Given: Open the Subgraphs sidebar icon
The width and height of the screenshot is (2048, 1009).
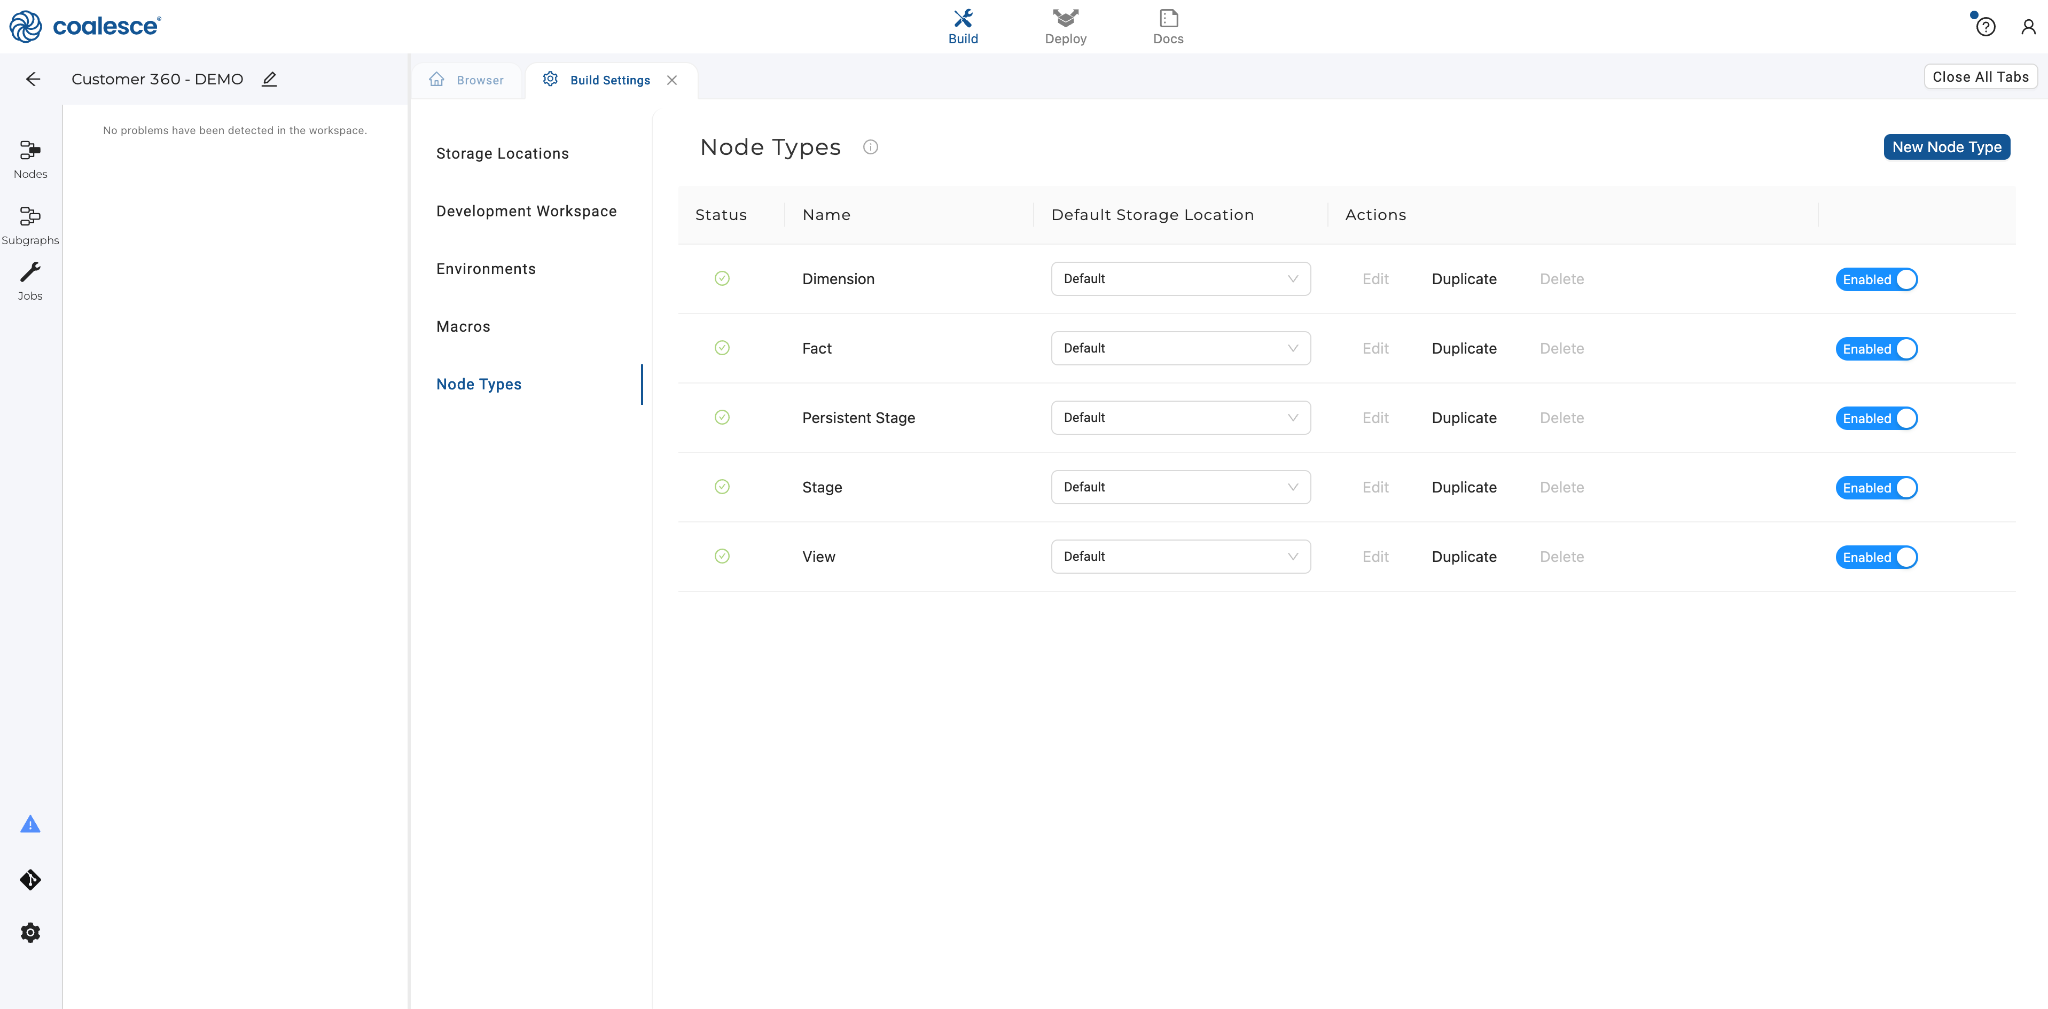Looking at the screenshot, I should click(30, 224).
